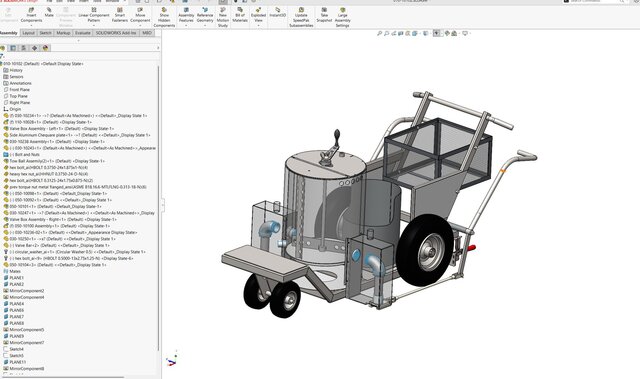This screenshot has width=640, height=379.
Task: Expand Assembly Features dropdown arrow
Action: point(186,26)
